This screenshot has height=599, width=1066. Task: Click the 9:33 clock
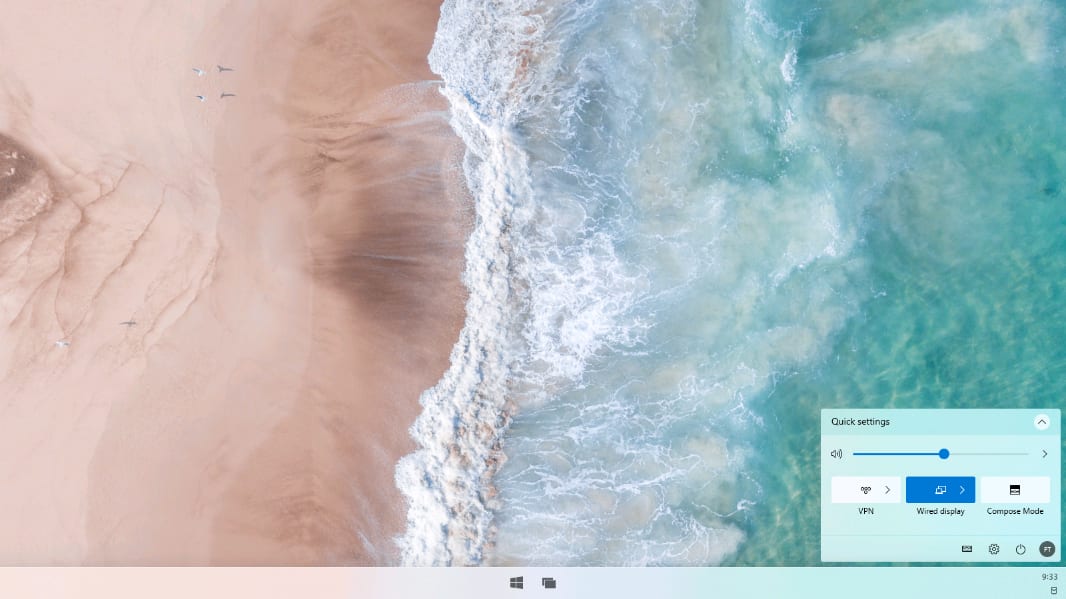(x=1049, y=577)
